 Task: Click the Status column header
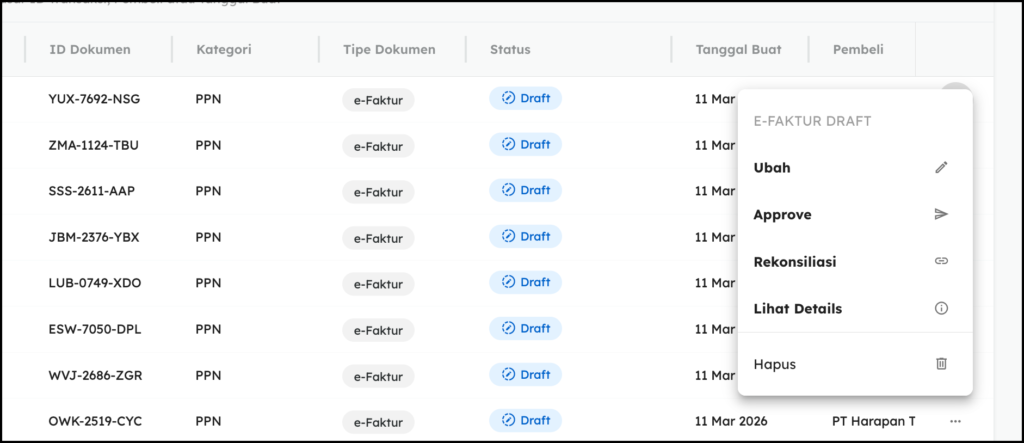pos(510,50)
